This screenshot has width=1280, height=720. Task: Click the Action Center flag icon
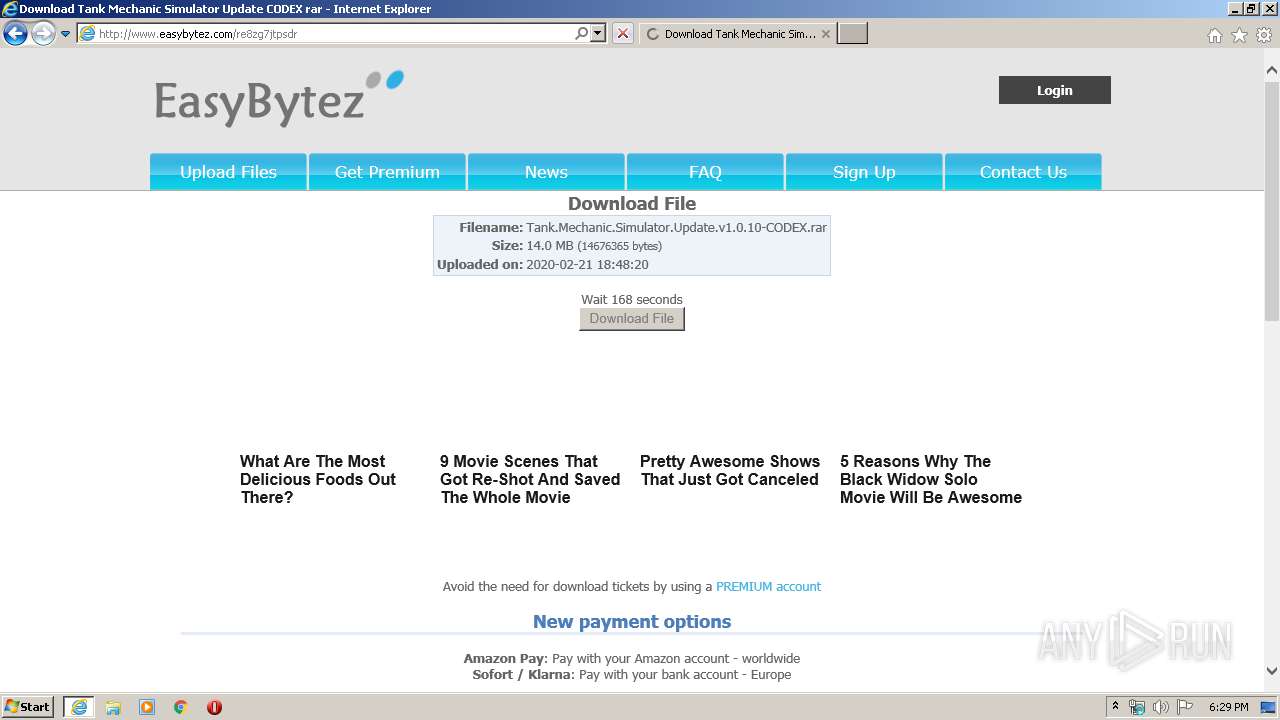click(x=1185, y=707)
